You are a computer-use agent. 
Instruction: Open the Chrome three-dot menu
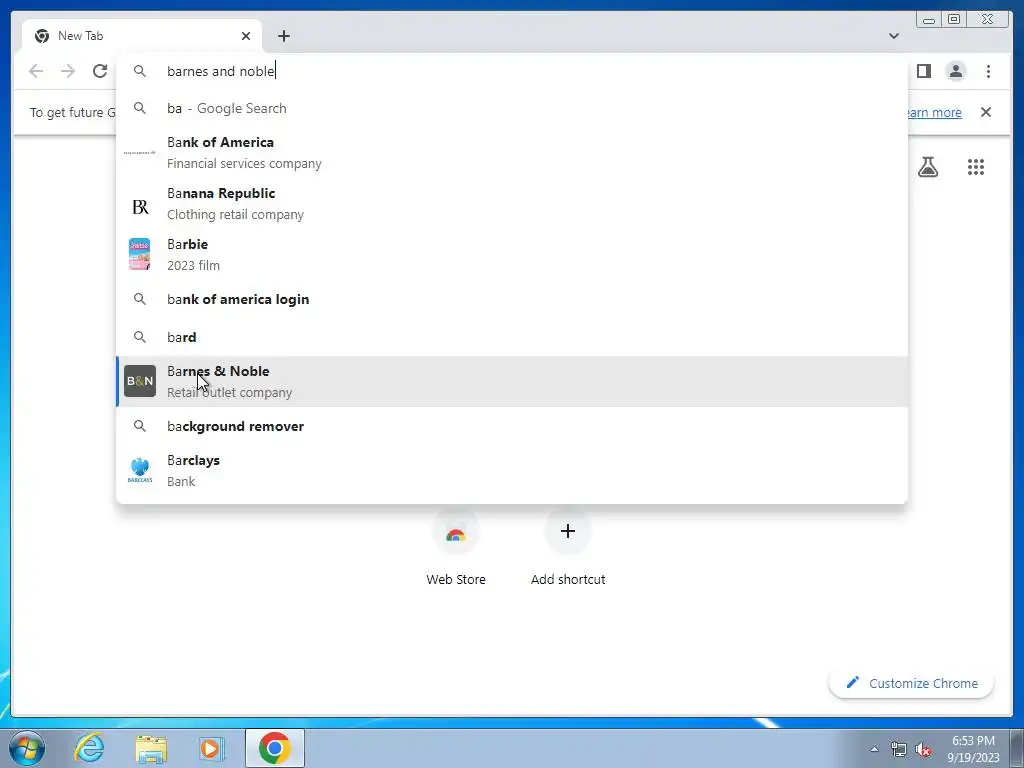[988, 71]
